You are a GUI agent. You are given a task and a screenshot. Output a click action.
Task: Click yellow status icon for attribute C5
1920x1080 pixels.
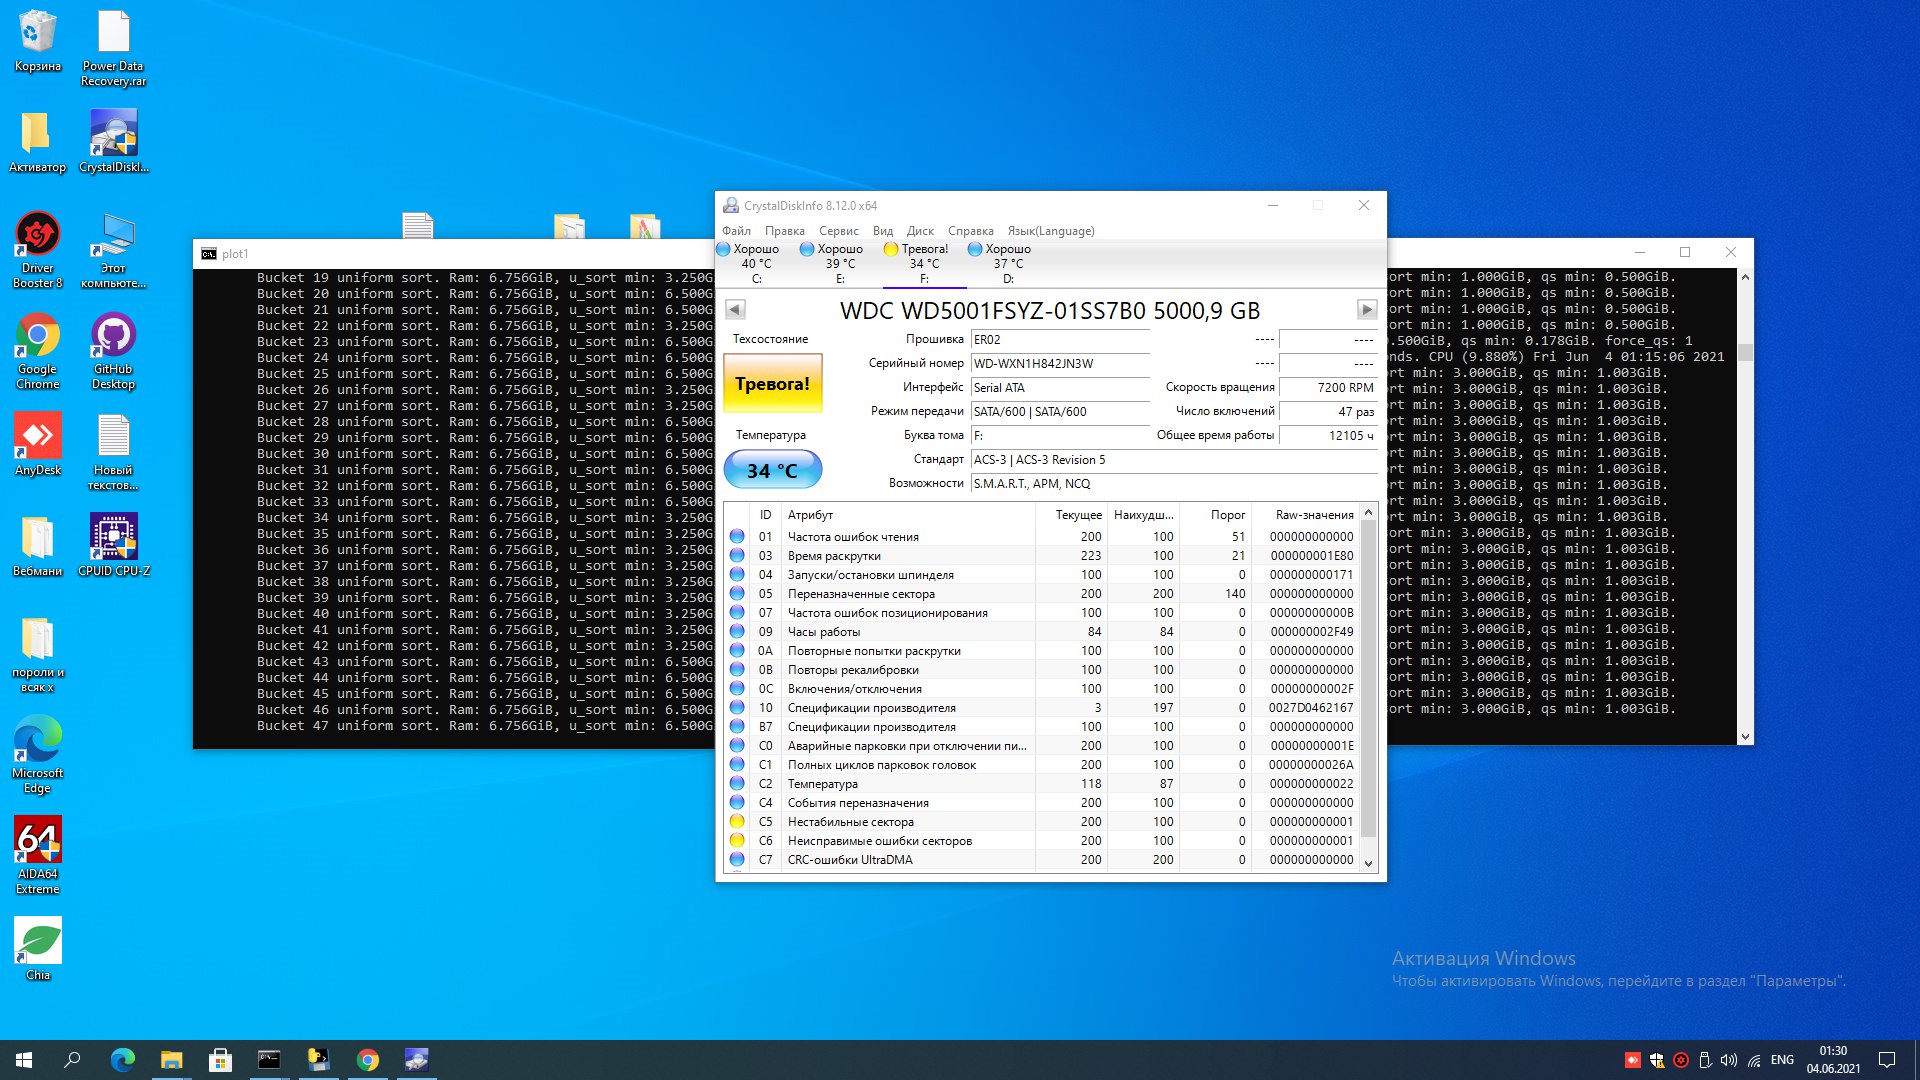pyautogui.click(x=737, y=822)
